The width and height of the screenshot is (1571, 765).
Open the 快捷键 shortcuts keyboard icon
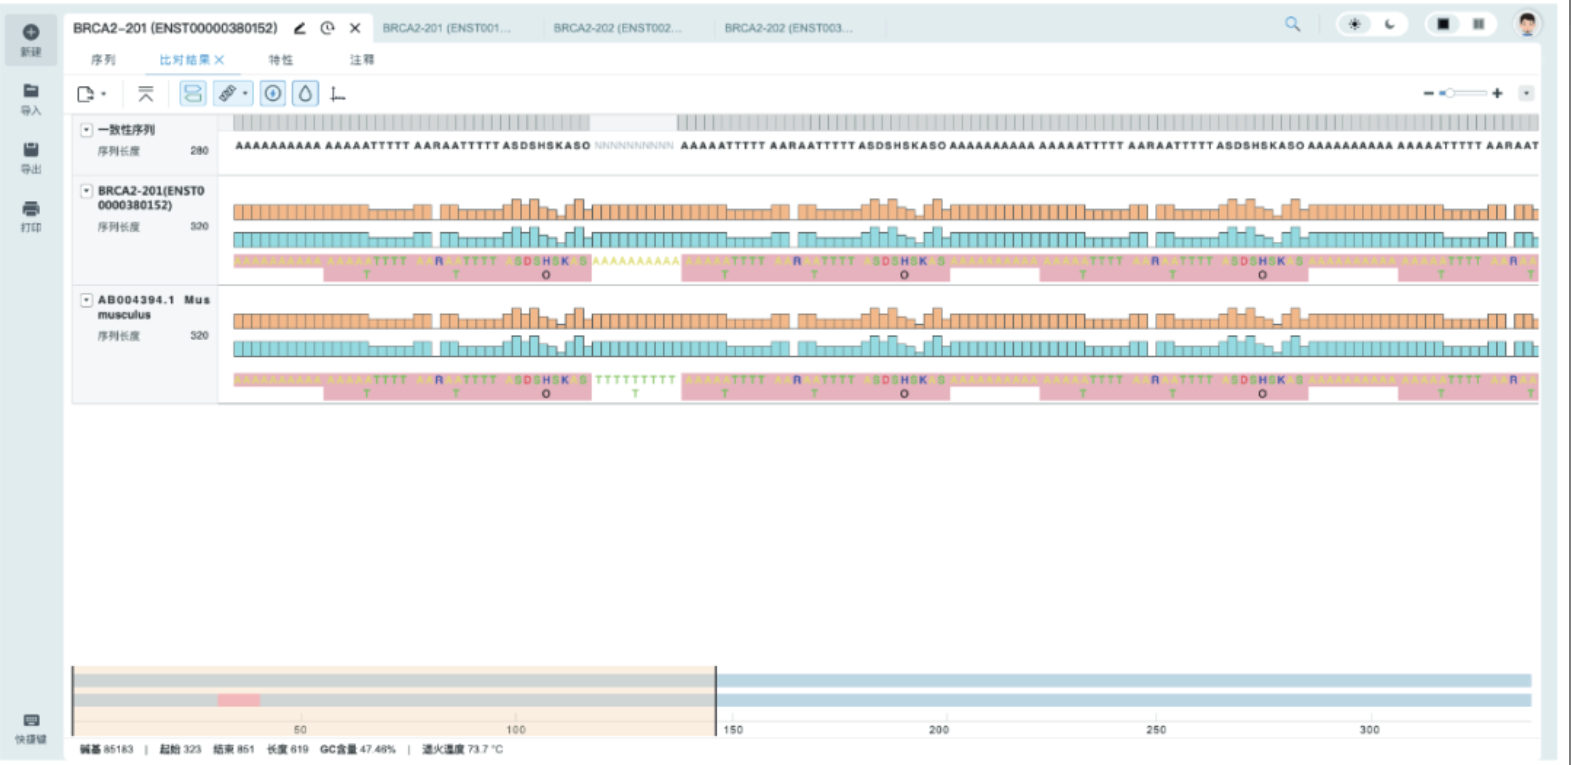31,727
